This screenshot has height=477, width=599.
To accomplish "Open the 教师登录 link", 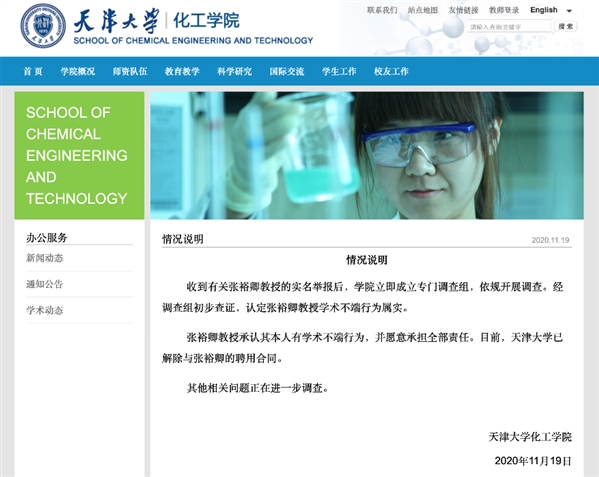I will point(504,10).
